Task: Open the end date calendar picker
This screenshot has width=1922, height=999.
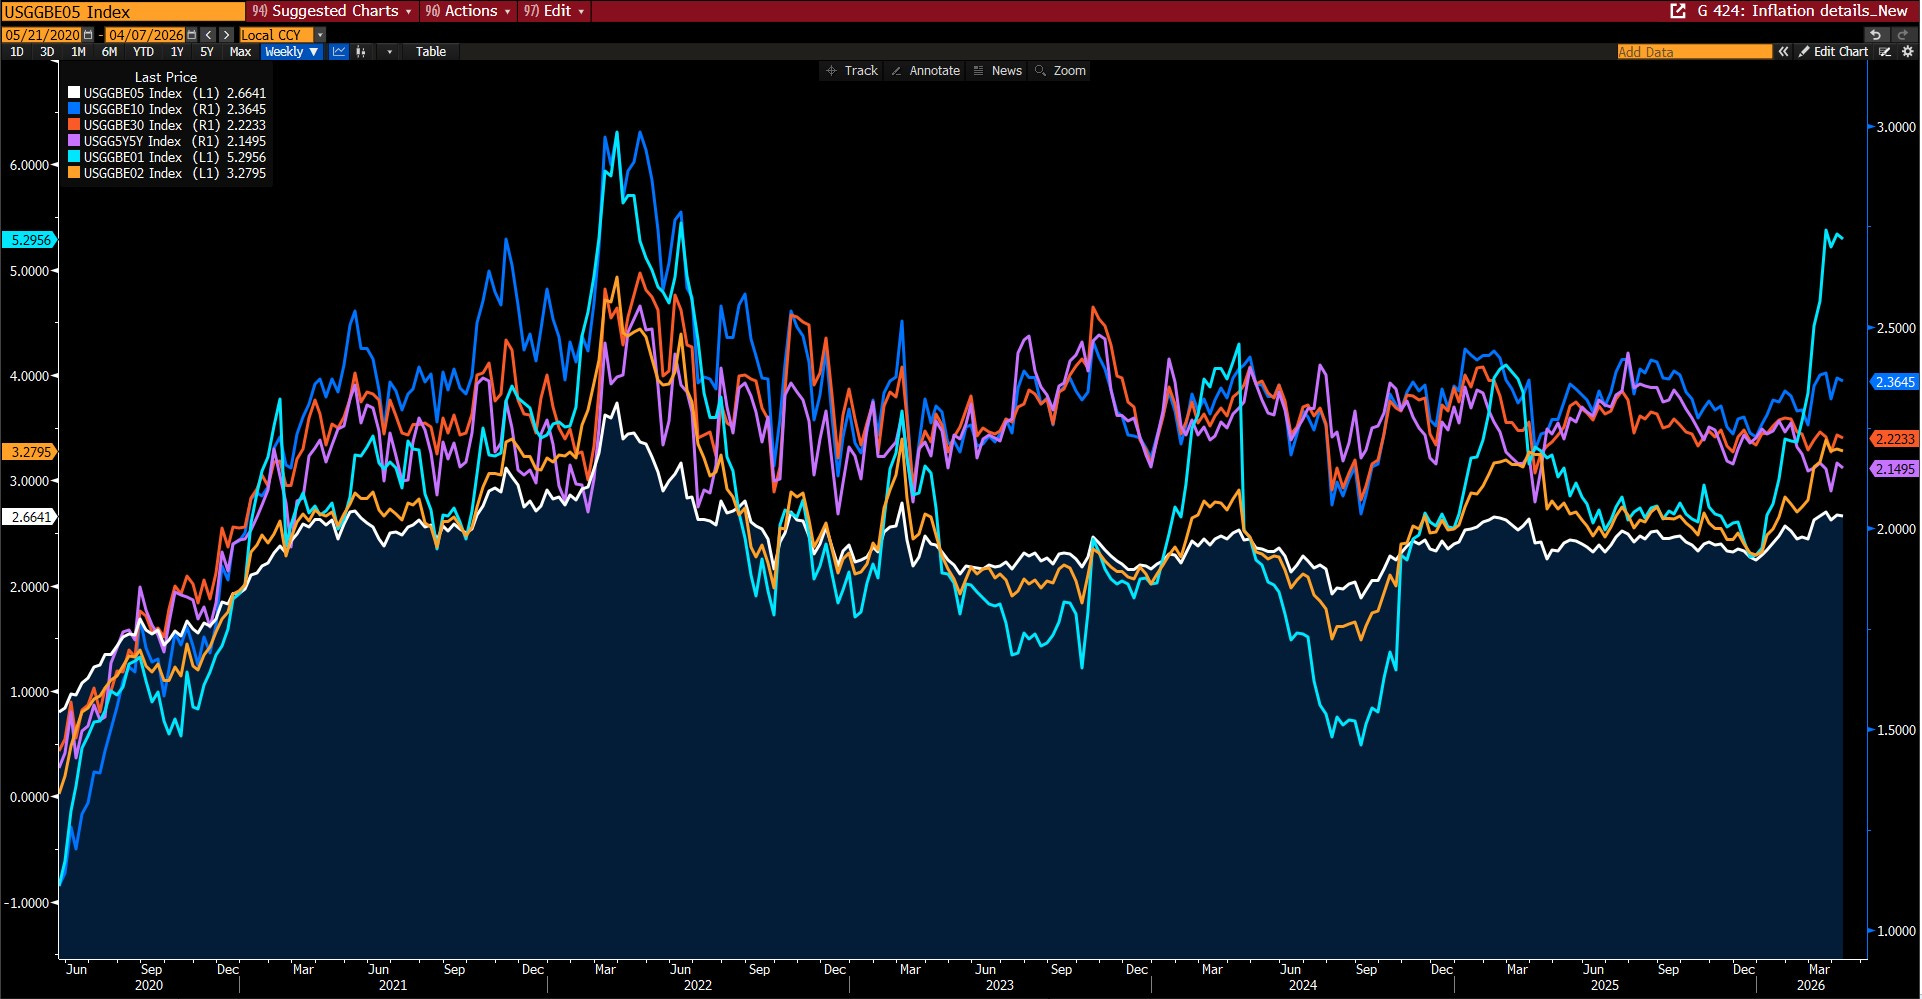Action: point(192,35)
